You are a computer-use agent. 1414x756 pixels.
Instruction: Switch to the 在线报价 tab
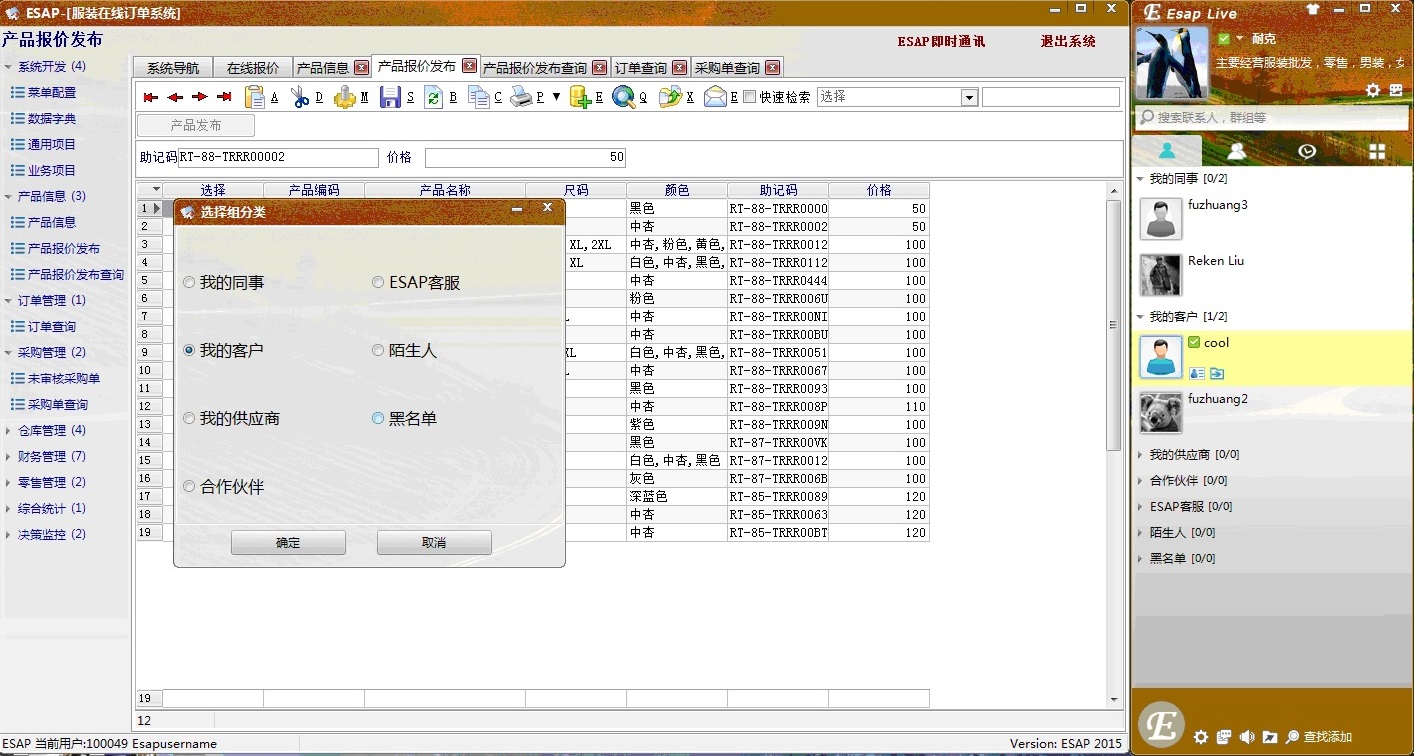(252, 68)
